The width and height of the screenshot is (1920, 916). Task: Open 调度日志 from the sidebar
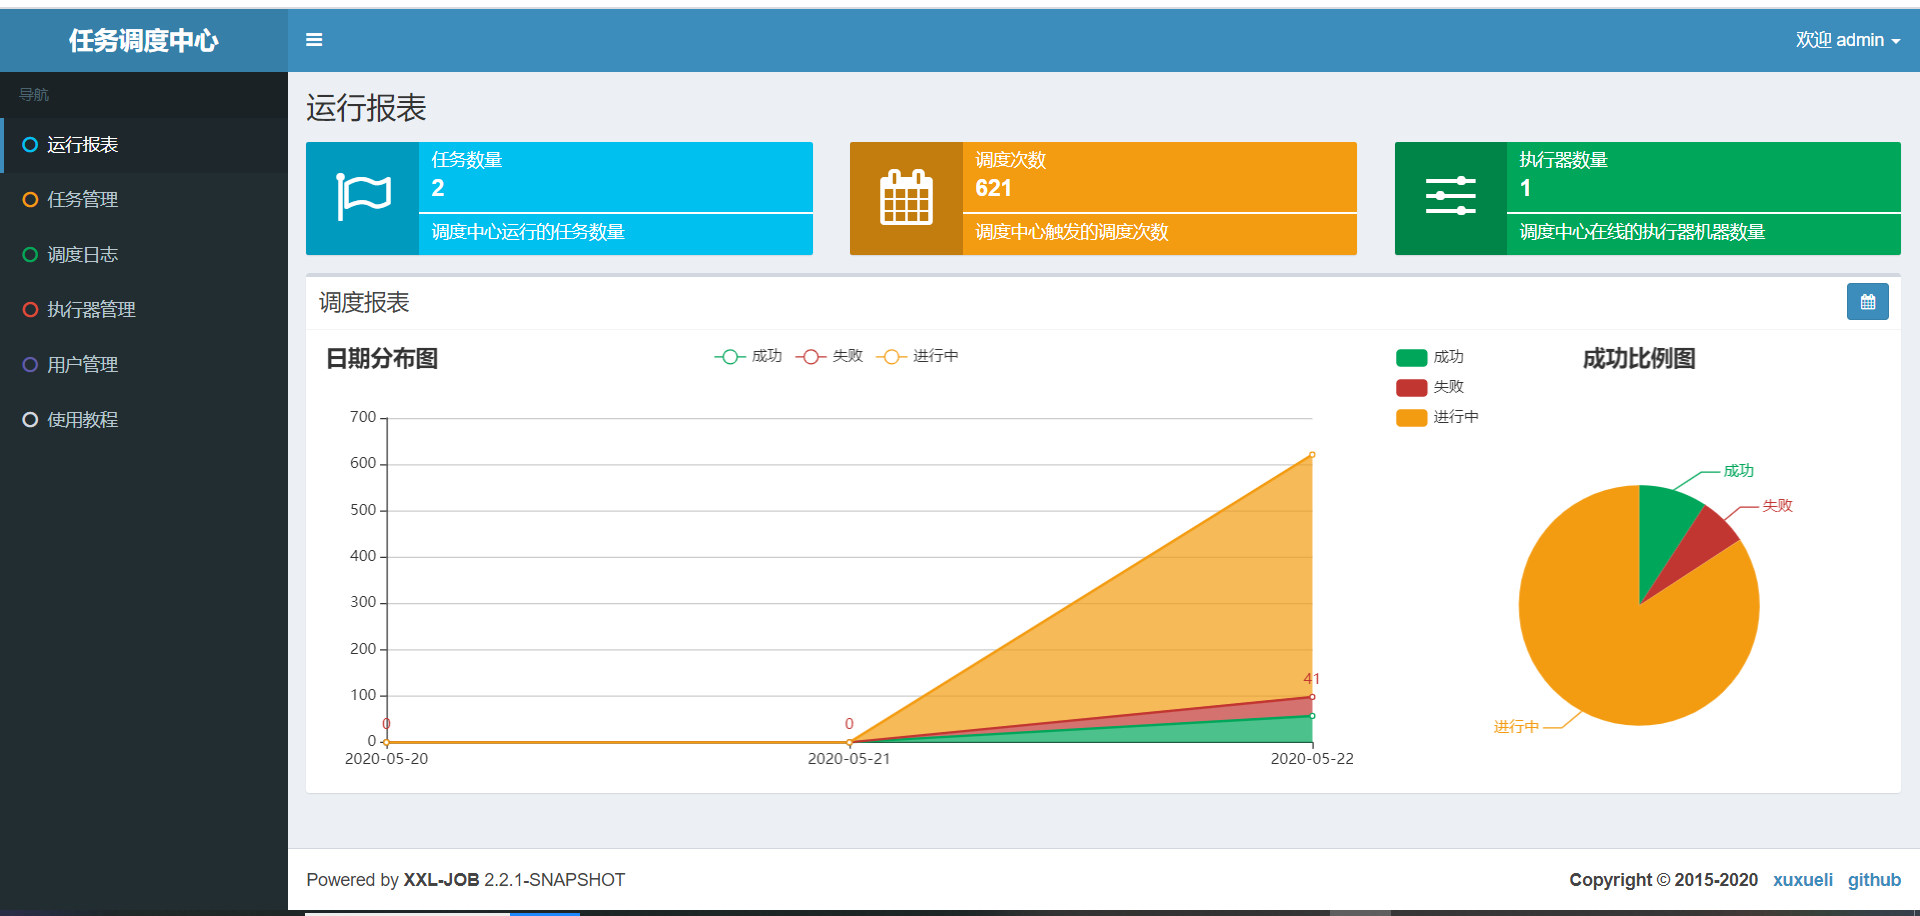click(x=144, y=255)
